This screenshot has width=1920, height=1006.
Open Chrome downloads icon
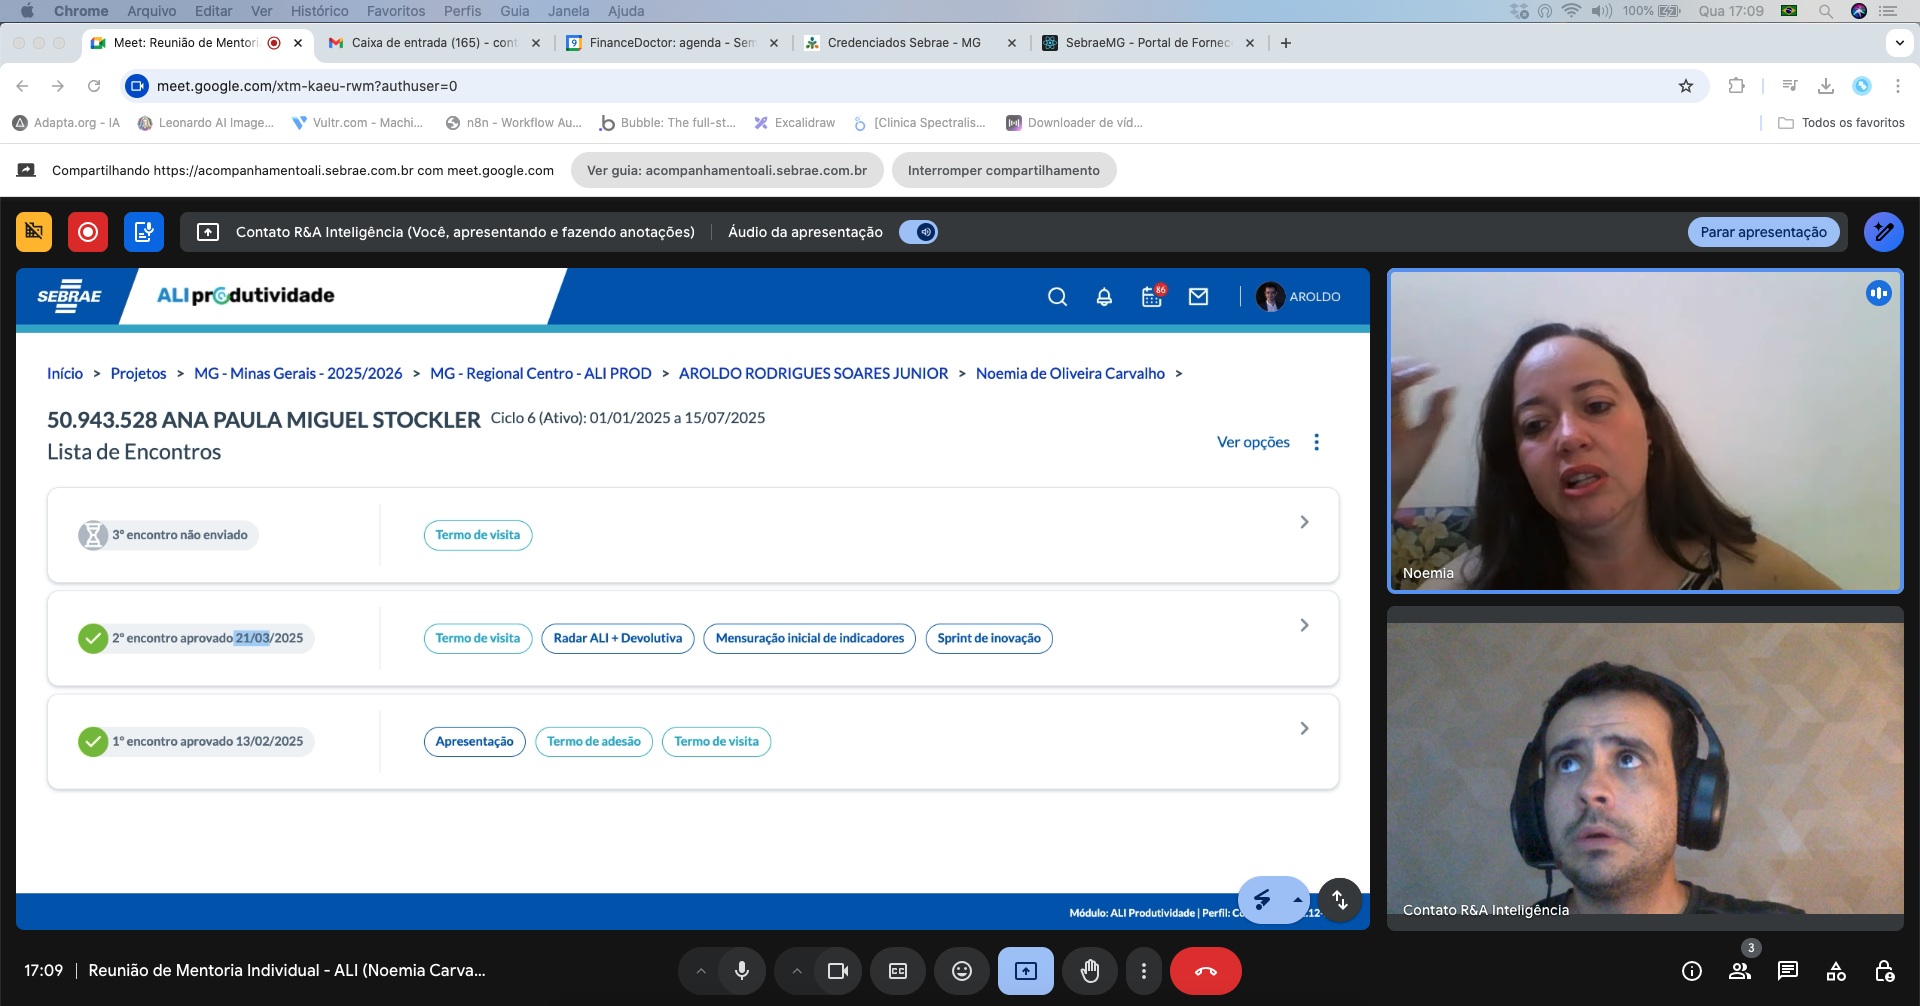(1826, 86)
